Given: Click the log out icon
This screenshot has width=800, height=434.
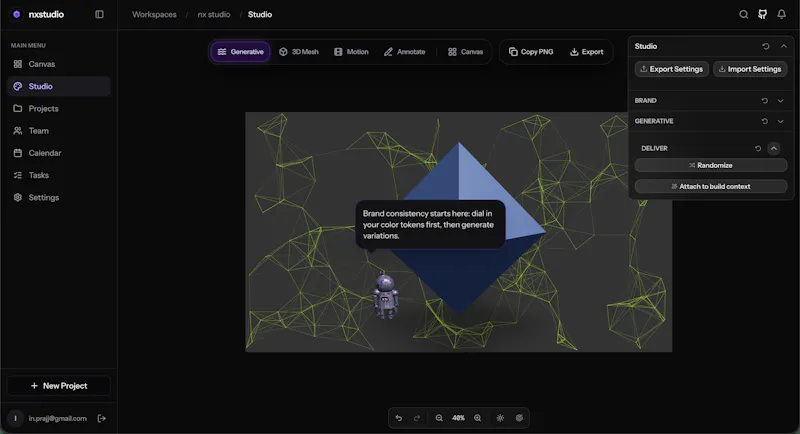Looking at the screenshot, I should tap(102, 418).
